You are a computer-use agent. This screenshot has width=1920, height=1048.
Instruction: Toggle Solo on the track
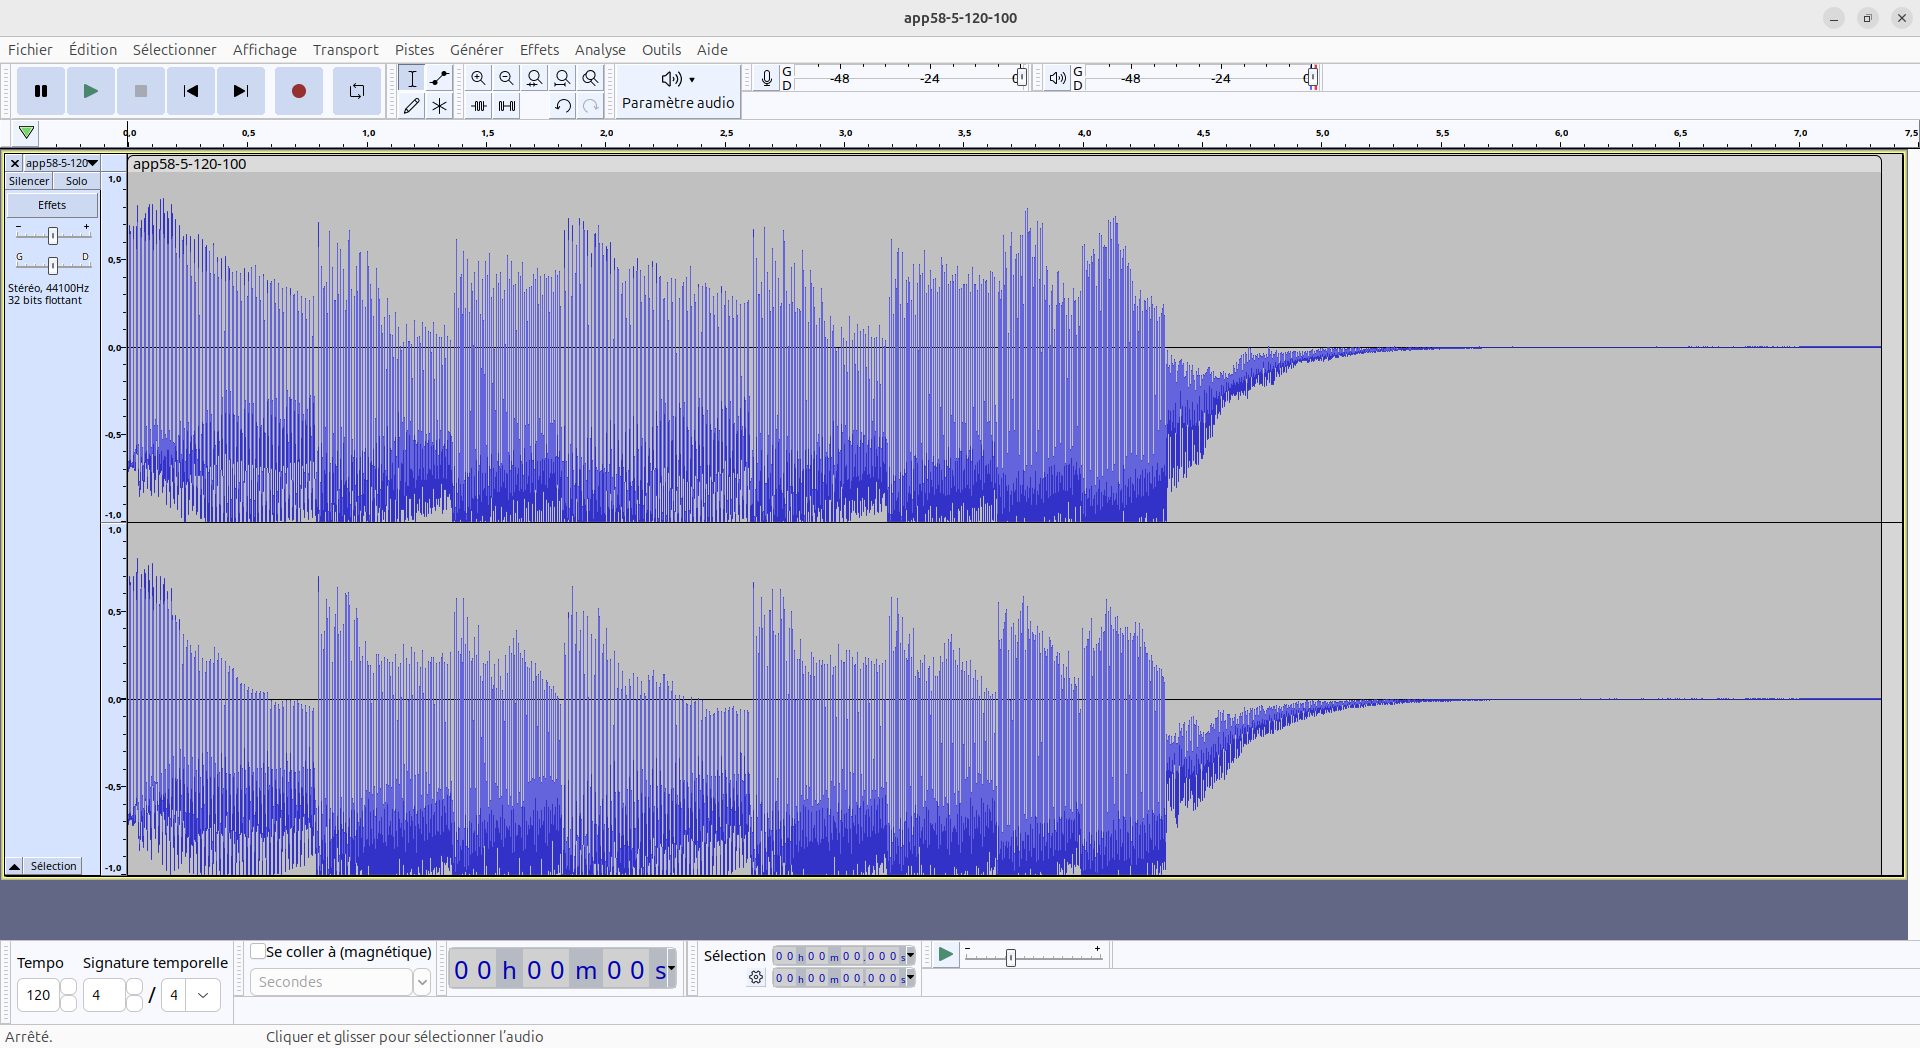76,181
